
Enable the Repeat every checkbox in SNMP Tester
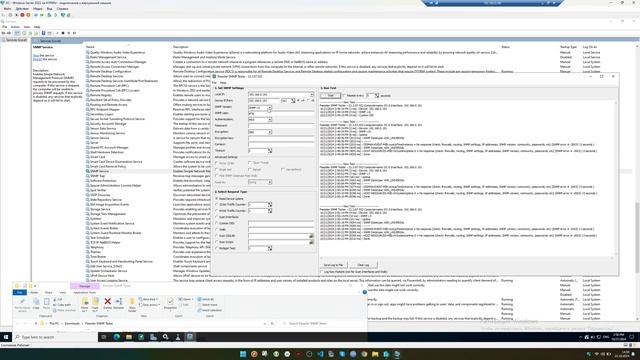coord(344,96)
